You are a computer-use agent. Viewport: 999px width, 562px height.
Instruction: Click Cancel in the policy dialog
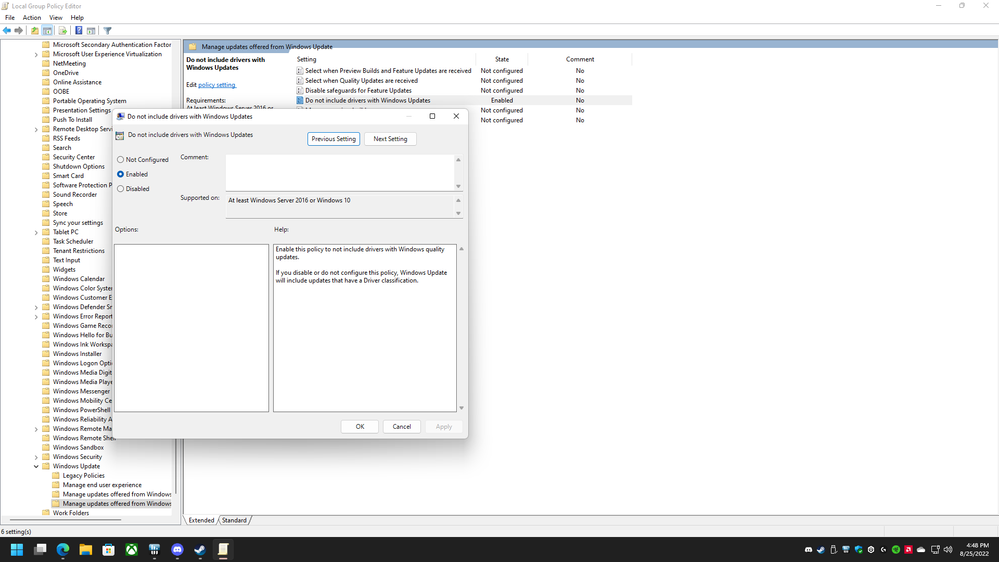click(401, 427)
